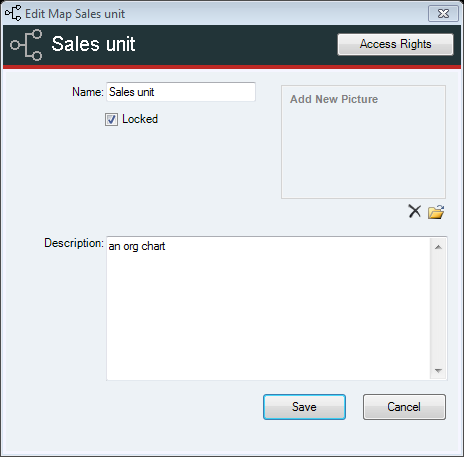The width and height of the screenshot is (464, 457).
Task: Click the org chart icon in header banner
Action: point(26,45)
